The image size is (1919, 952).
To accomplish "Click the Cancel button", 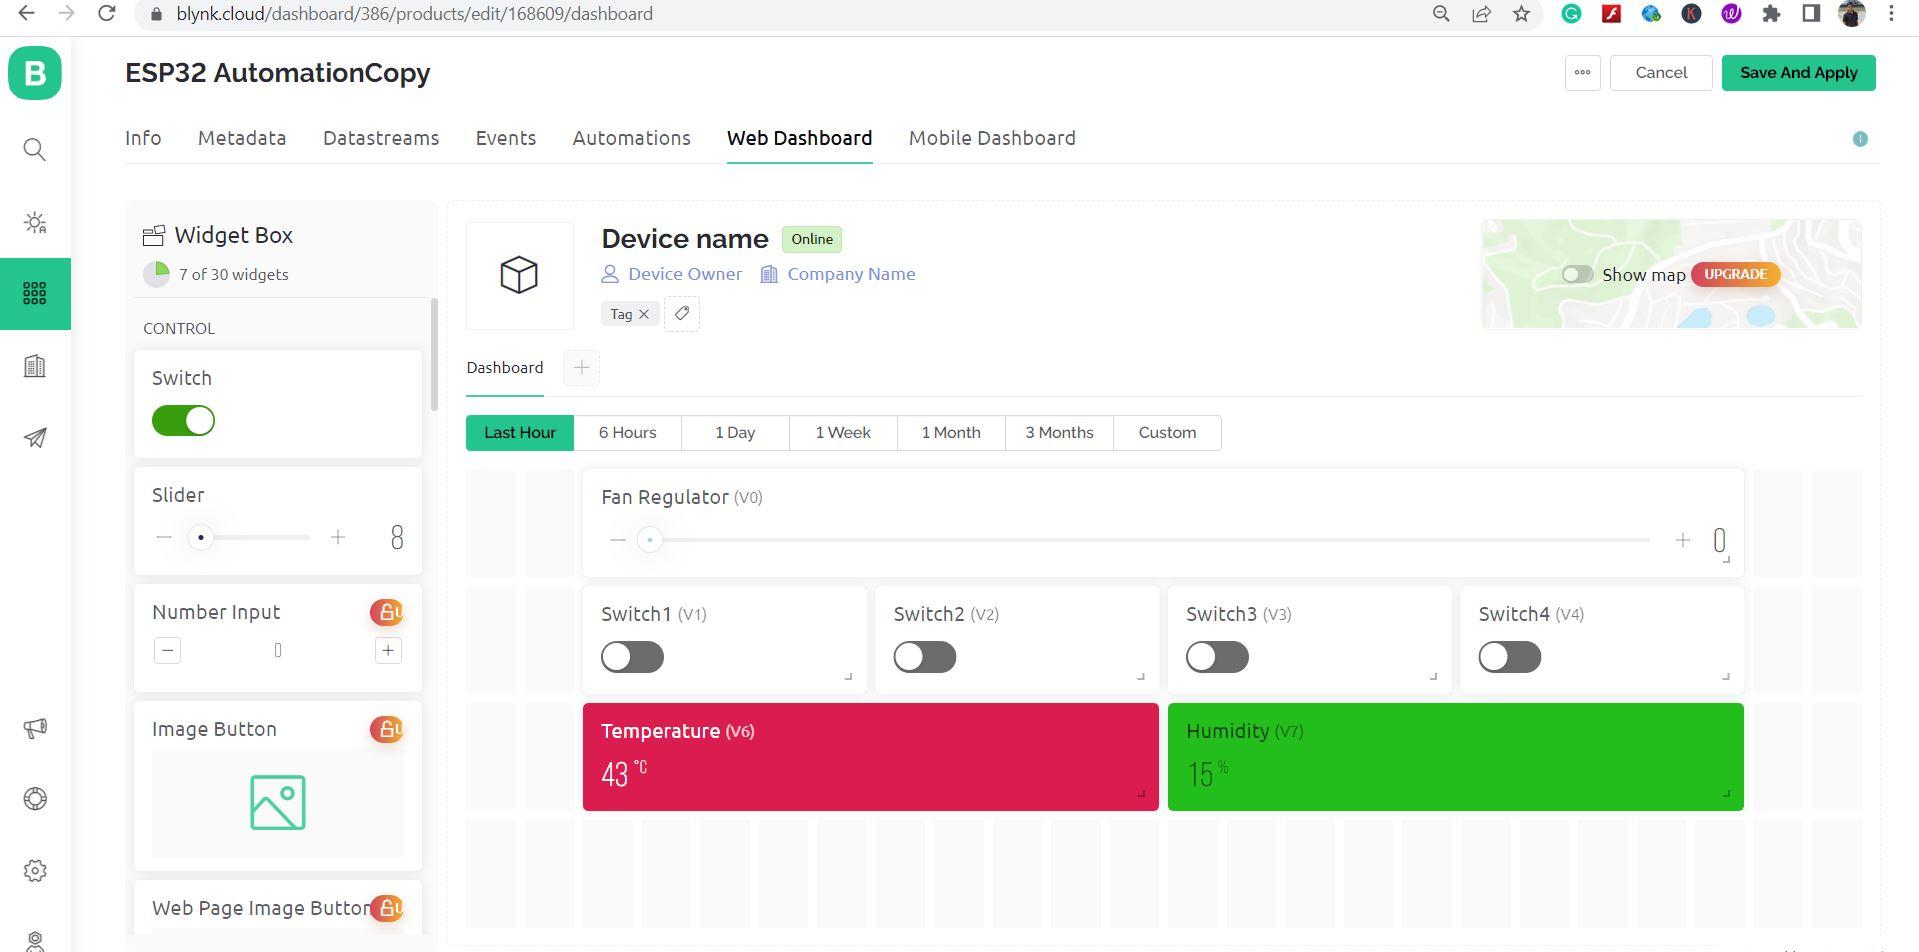I will [1660, 72].
